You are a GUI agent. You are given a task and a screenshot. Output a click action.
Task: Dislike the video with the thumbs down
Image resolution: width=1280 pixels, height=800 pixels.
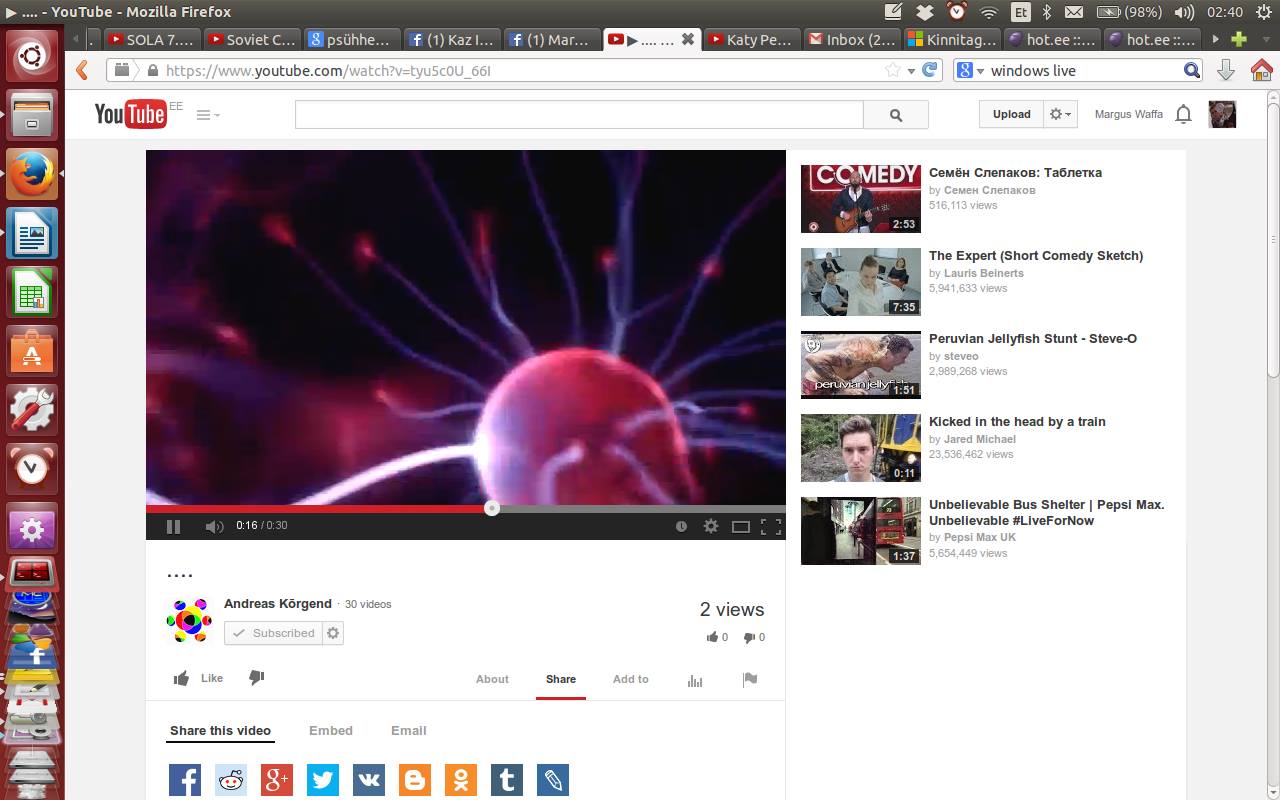pyautogui.click(x=256, y=678)
